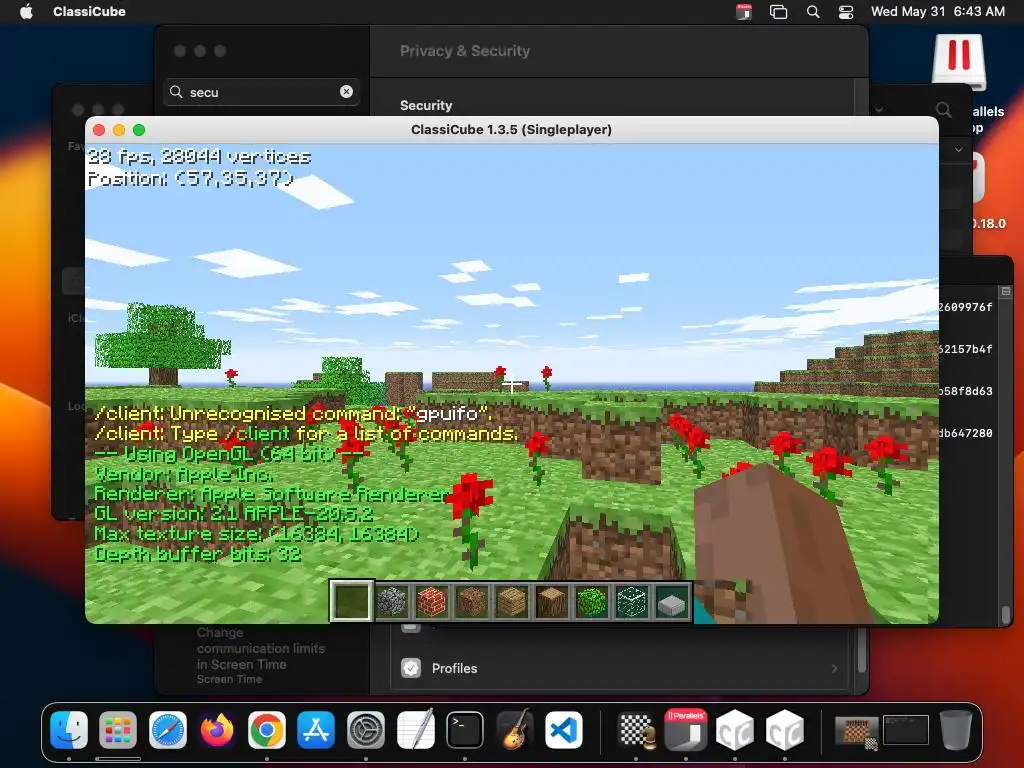Viewport: 1024px width, 768px height.
Task: Click the Parallels menu bar icon
Action: (x=744, y=11)
